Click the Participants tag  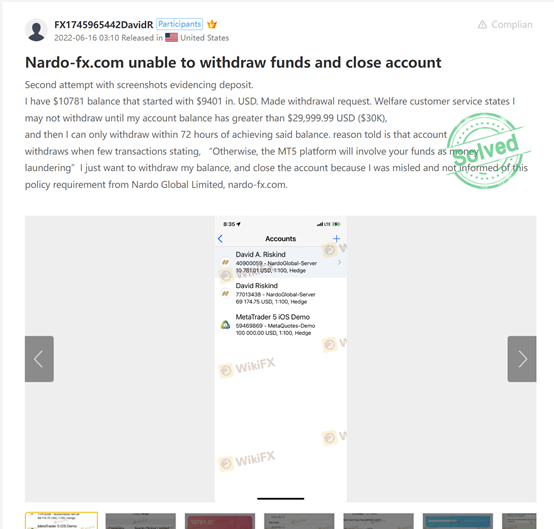[179, 24]
